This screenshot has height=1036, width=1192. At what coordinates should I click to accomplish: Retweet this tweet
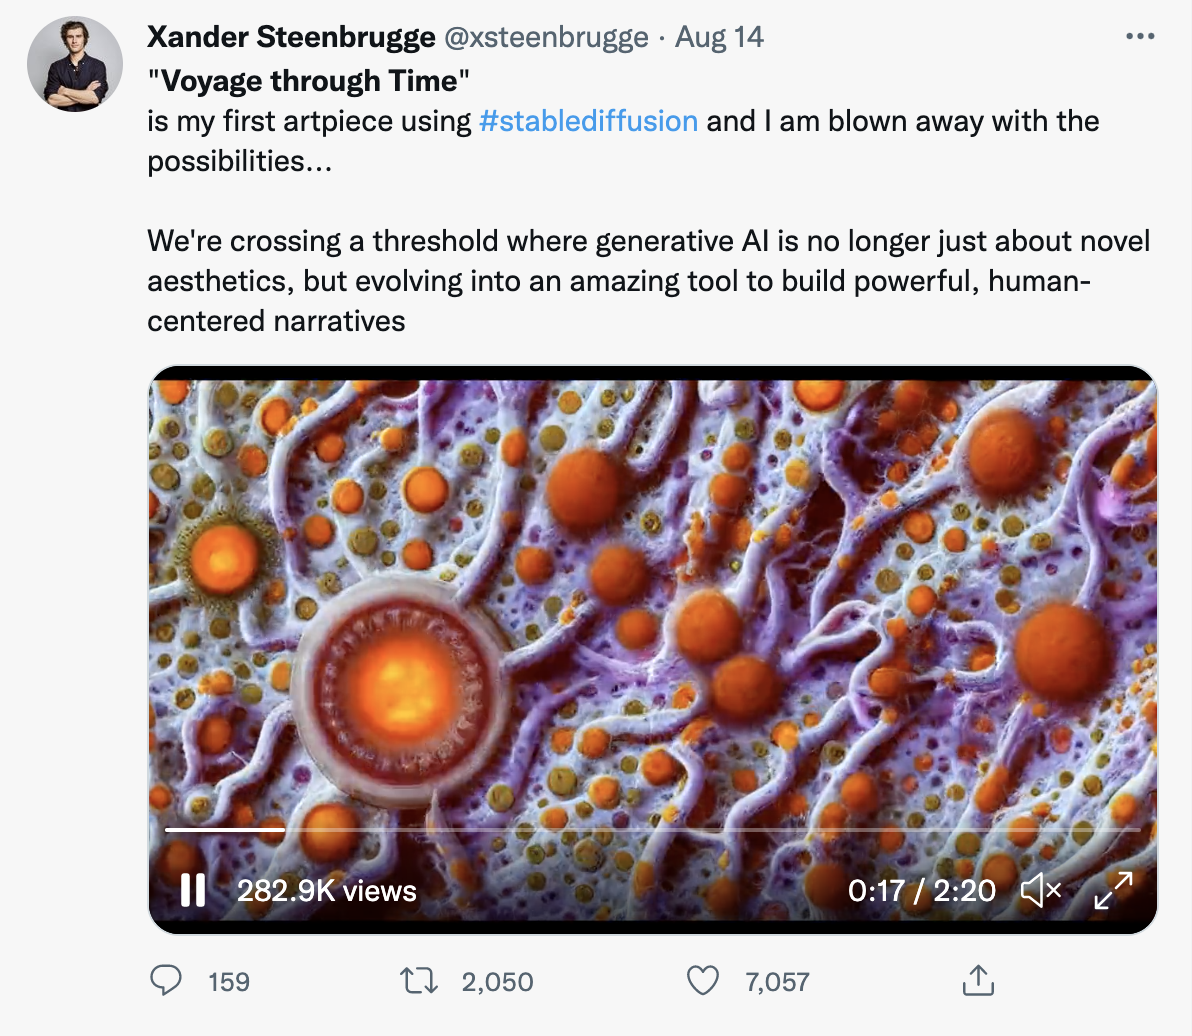419,981
